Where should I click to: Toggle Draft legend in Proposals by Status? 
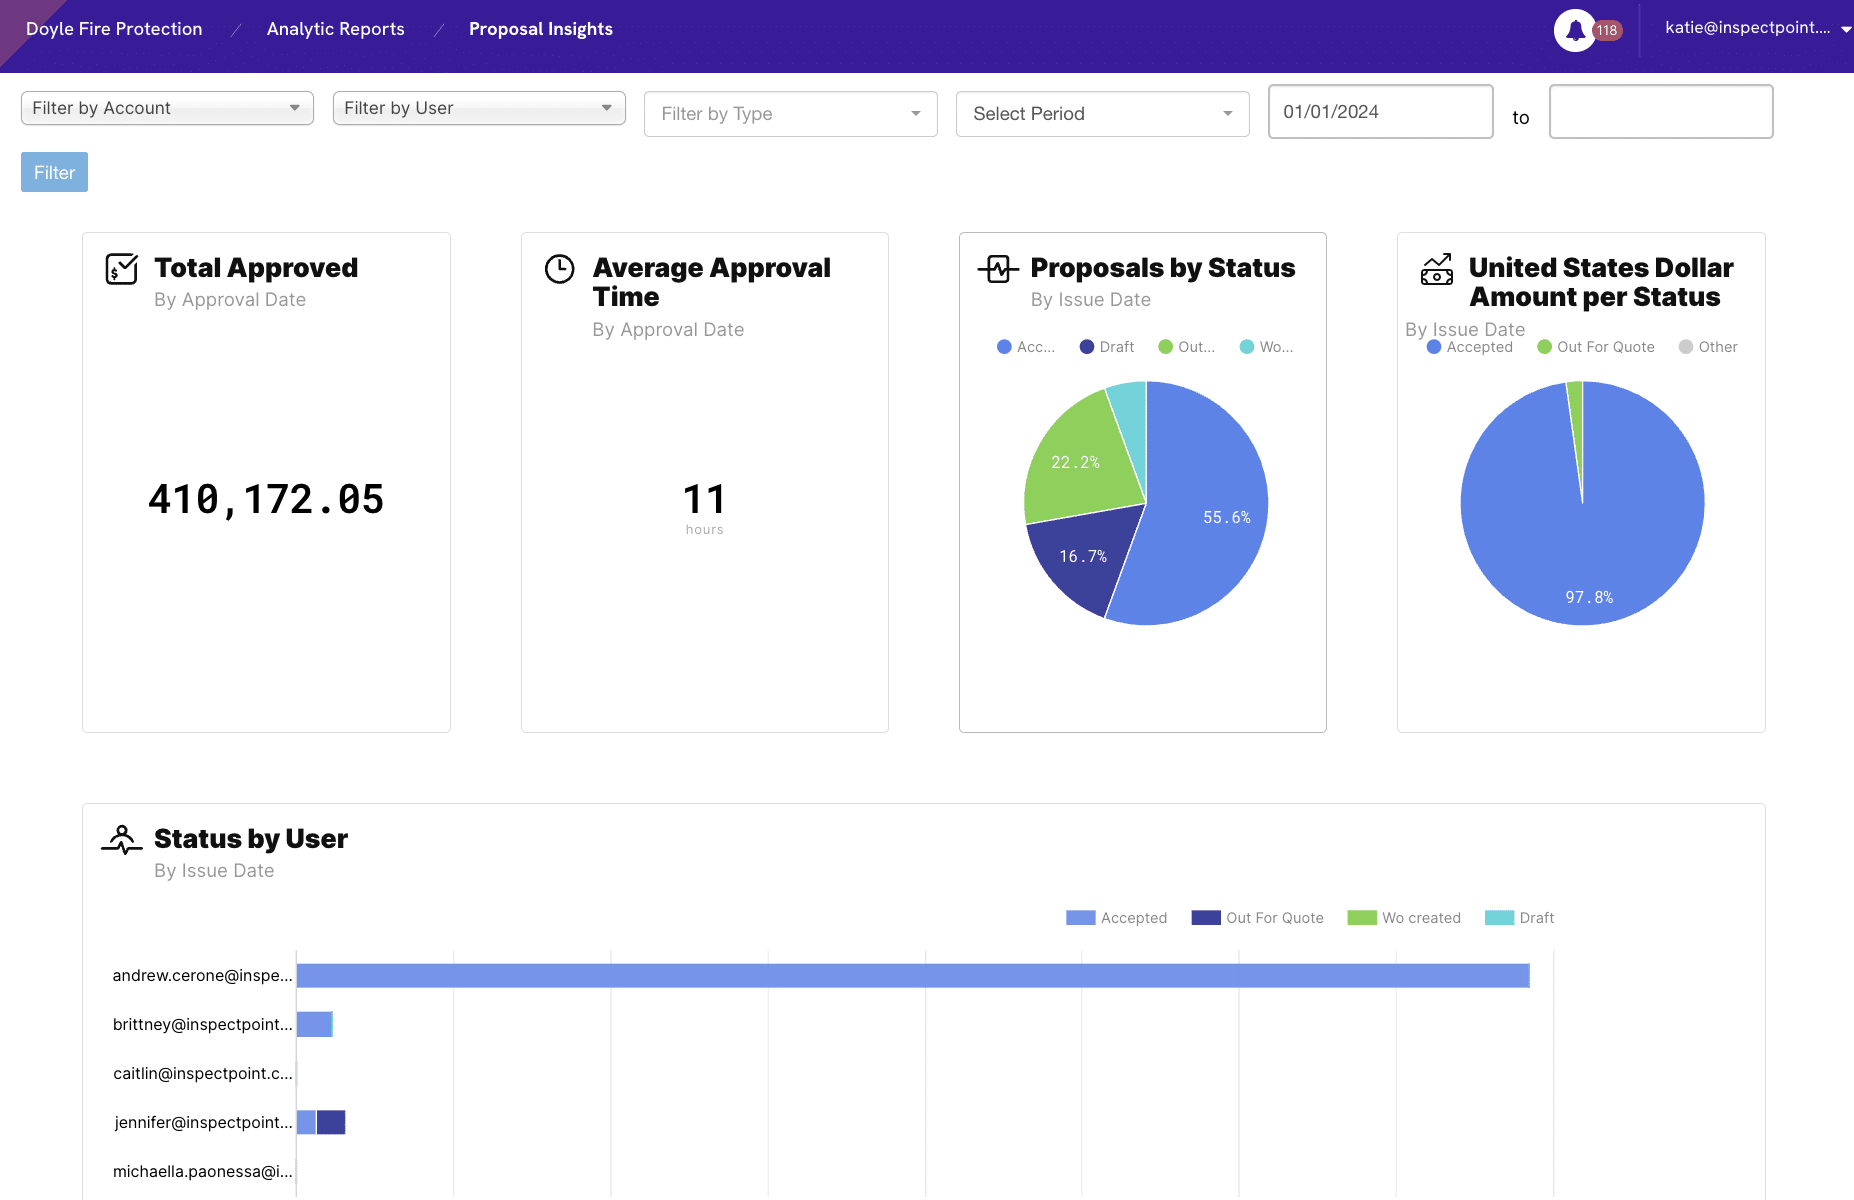pyautogui.click(x=1107, y=347)
